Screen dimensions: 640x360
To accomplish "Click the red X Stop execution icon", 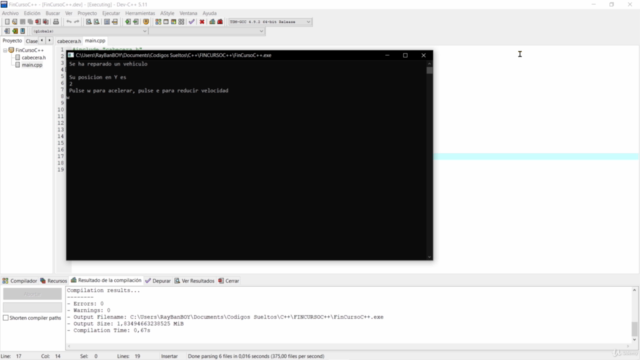I will (202, 22).
